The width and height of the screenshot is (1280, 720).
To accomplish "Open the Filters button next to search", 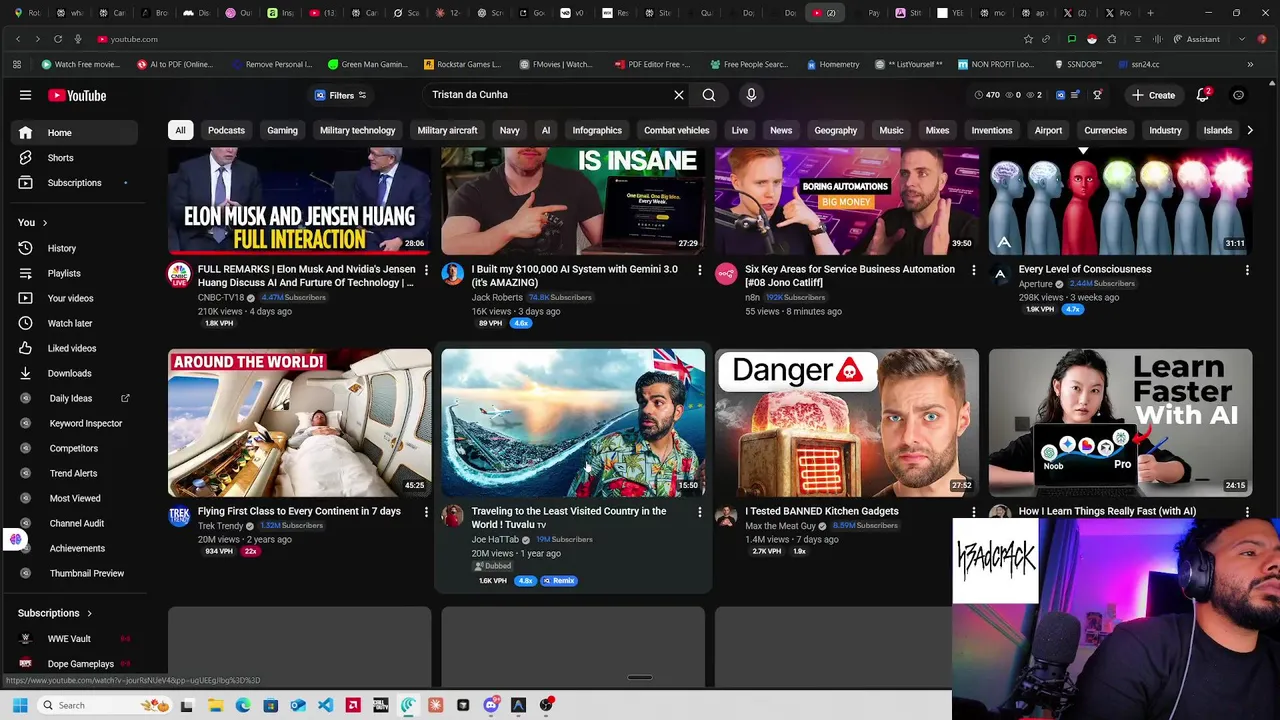I will tap(341, 95).
